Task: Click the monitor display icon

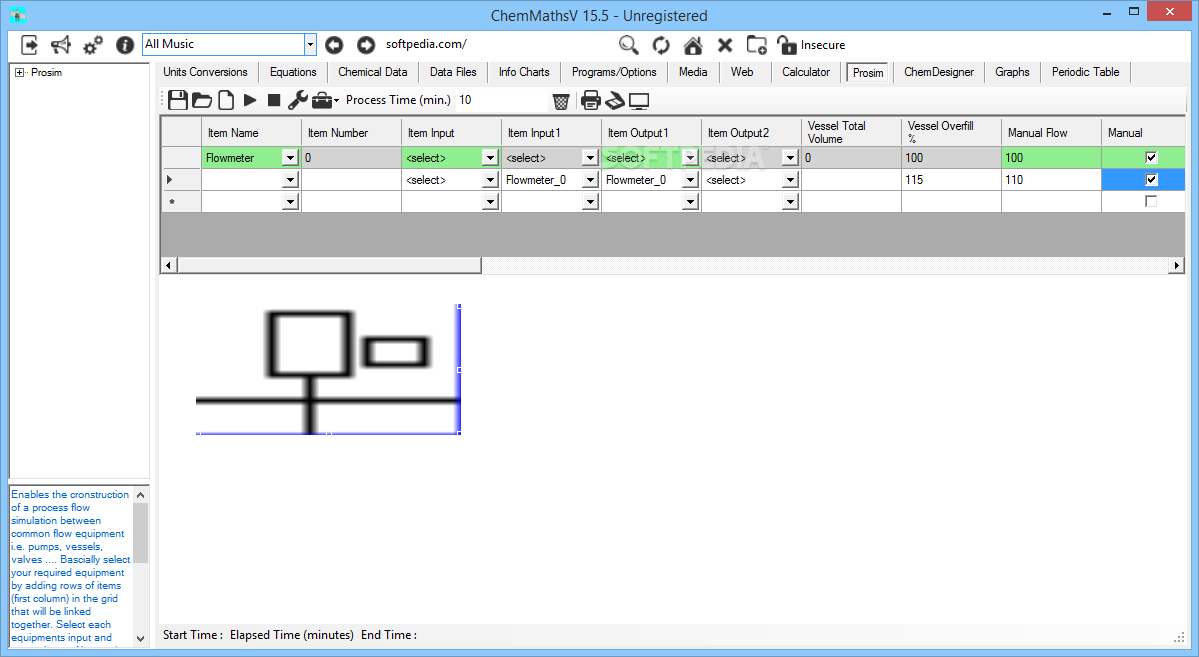Action: point(639,101)
